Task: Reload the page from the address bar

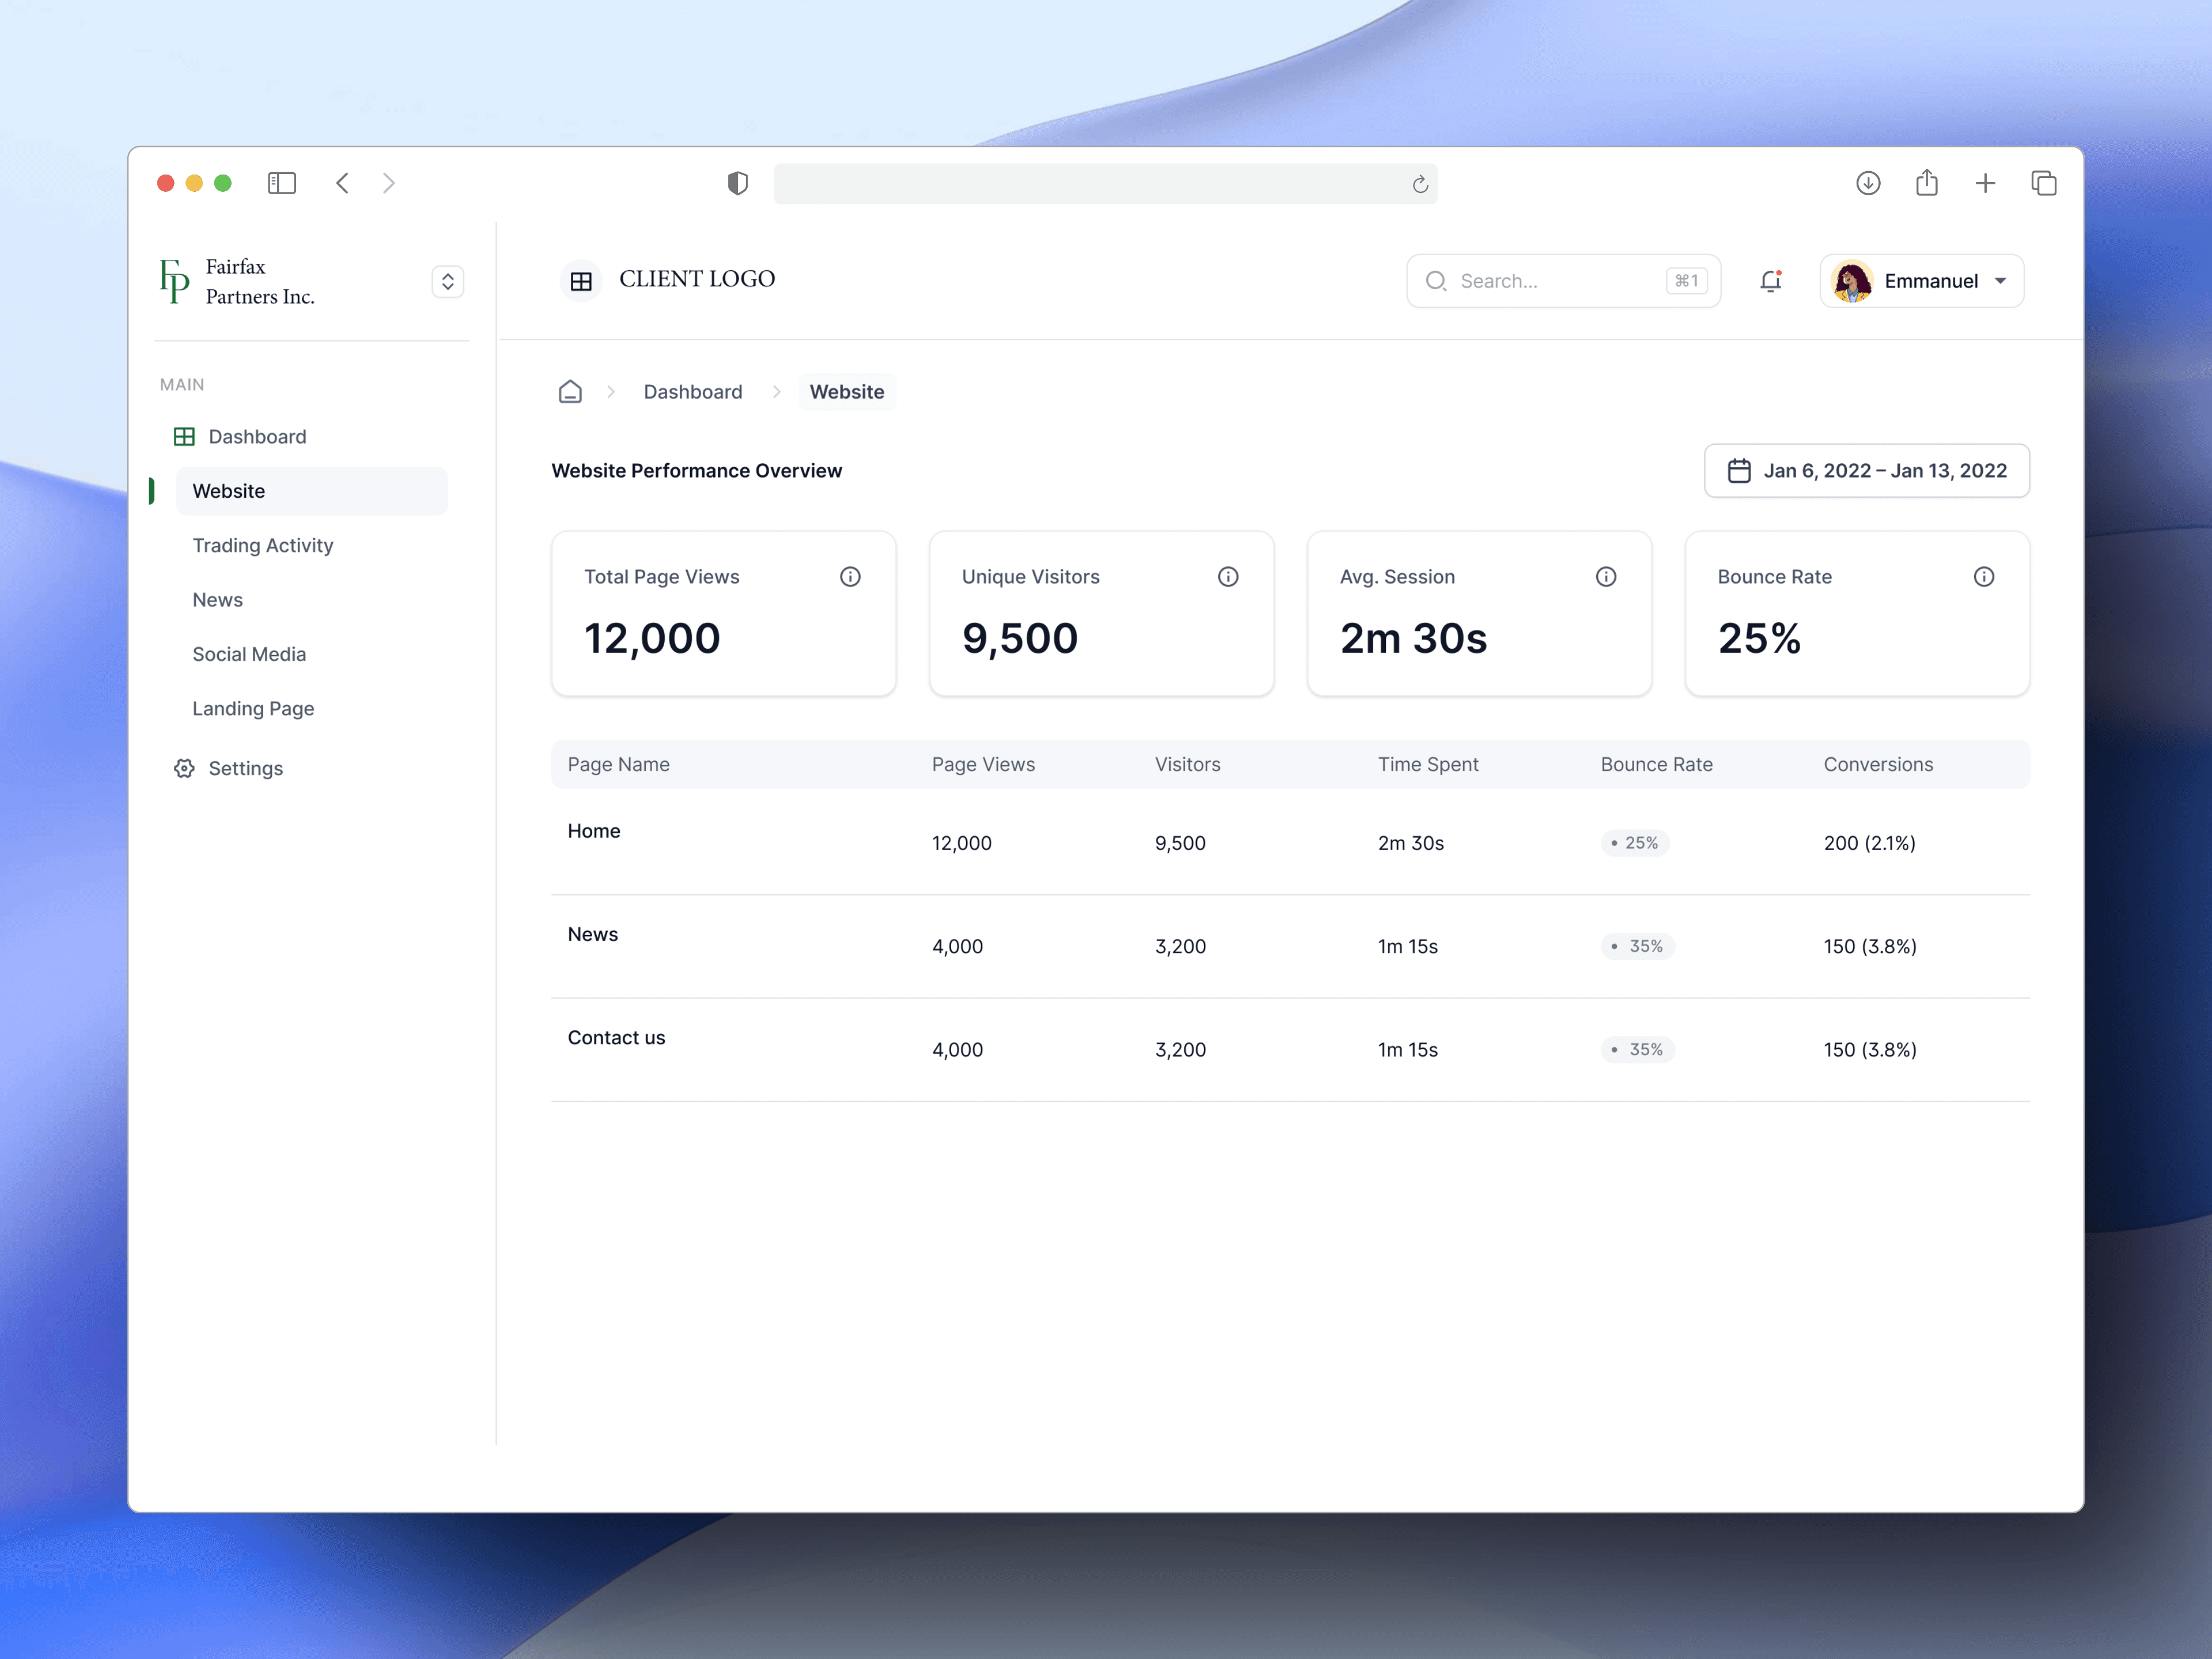Action: coord(1420,184)
